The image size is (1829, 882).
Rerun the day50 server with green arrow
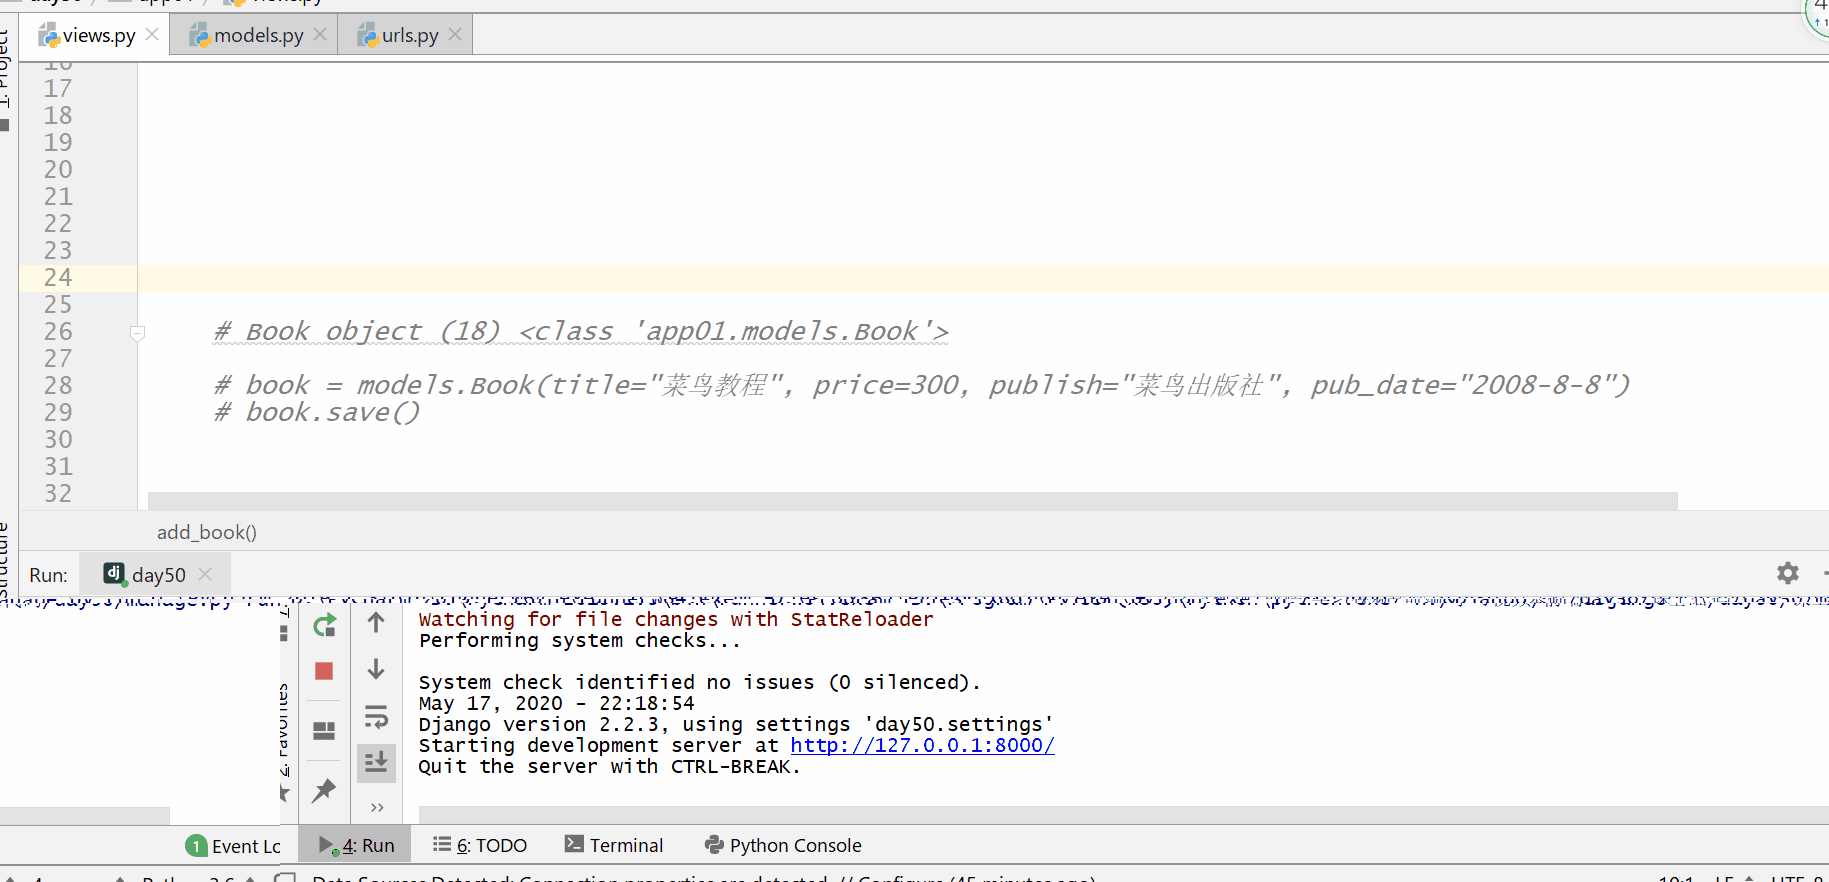click(x=324, y=626)
